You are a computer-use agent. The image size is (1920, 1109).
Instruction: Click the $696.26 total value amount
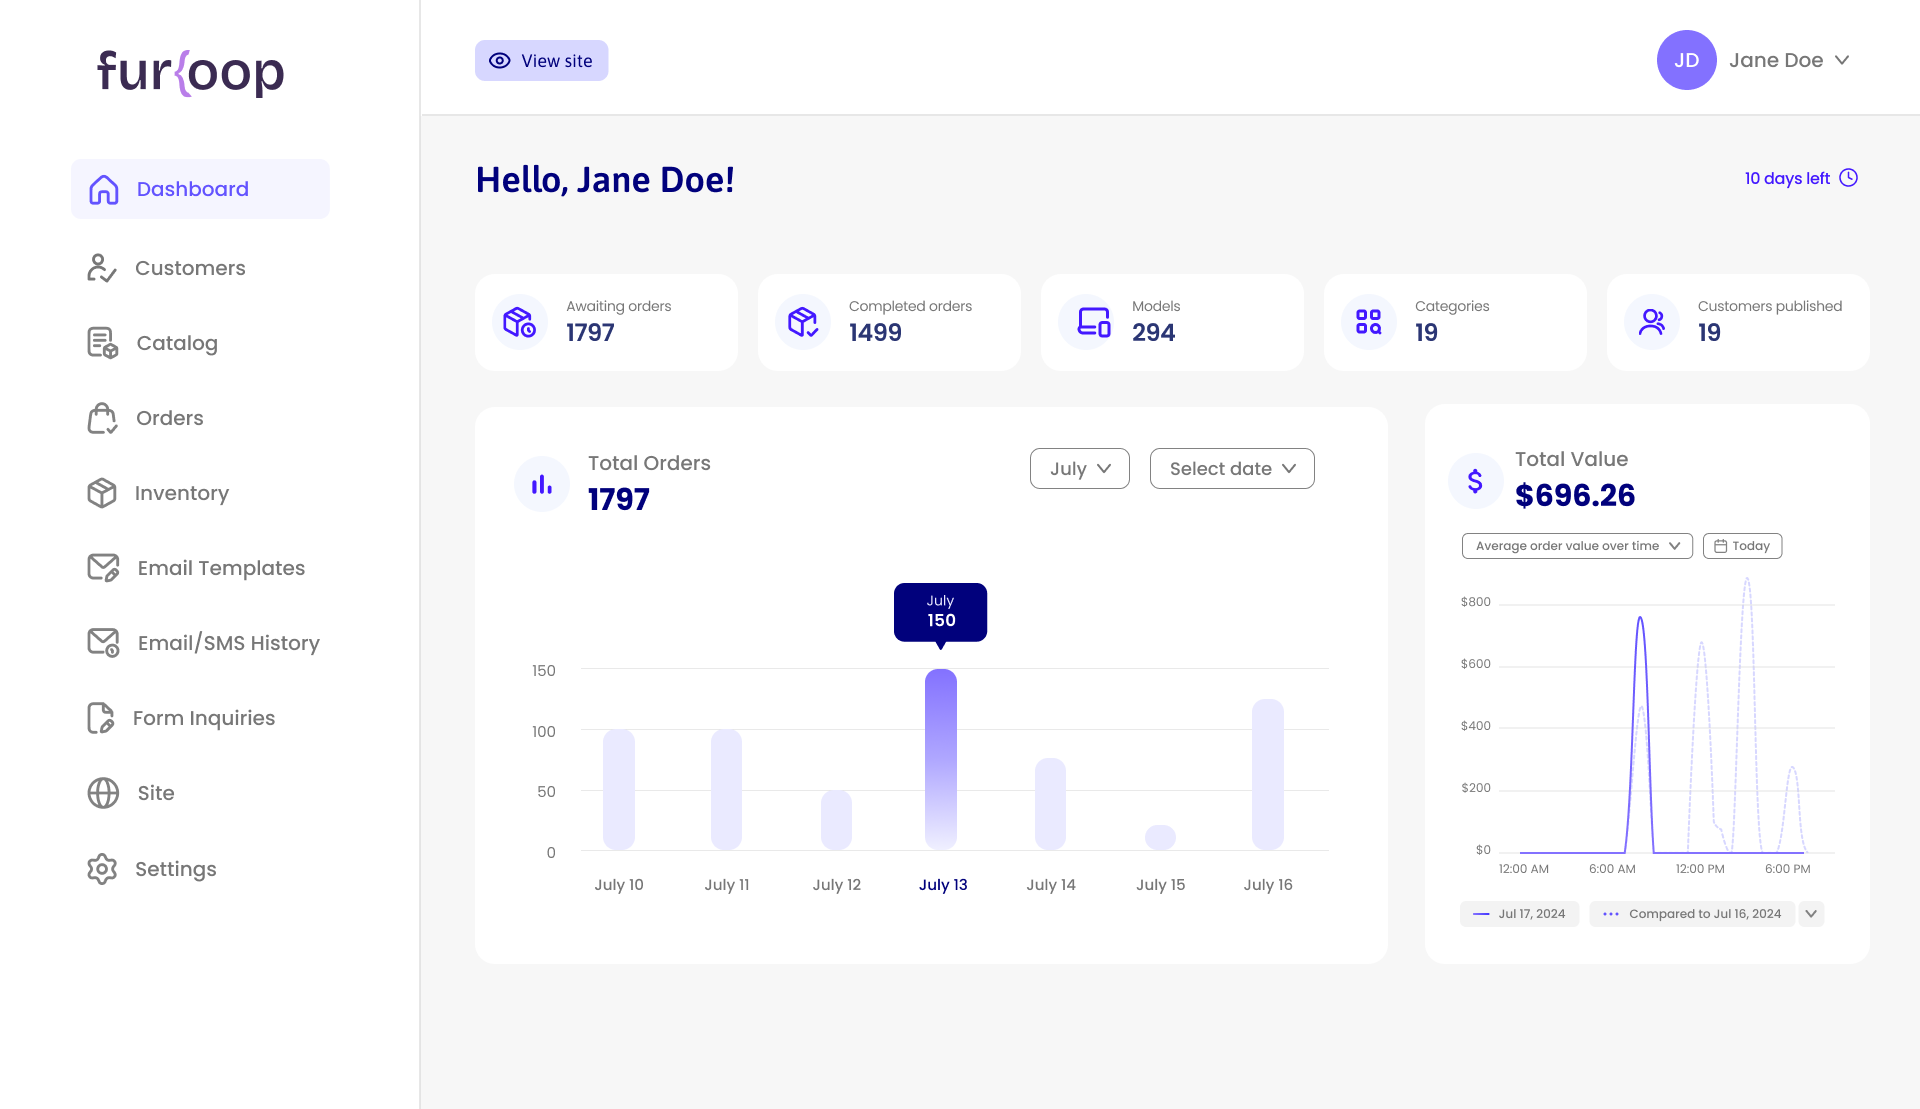[1575, 495]
